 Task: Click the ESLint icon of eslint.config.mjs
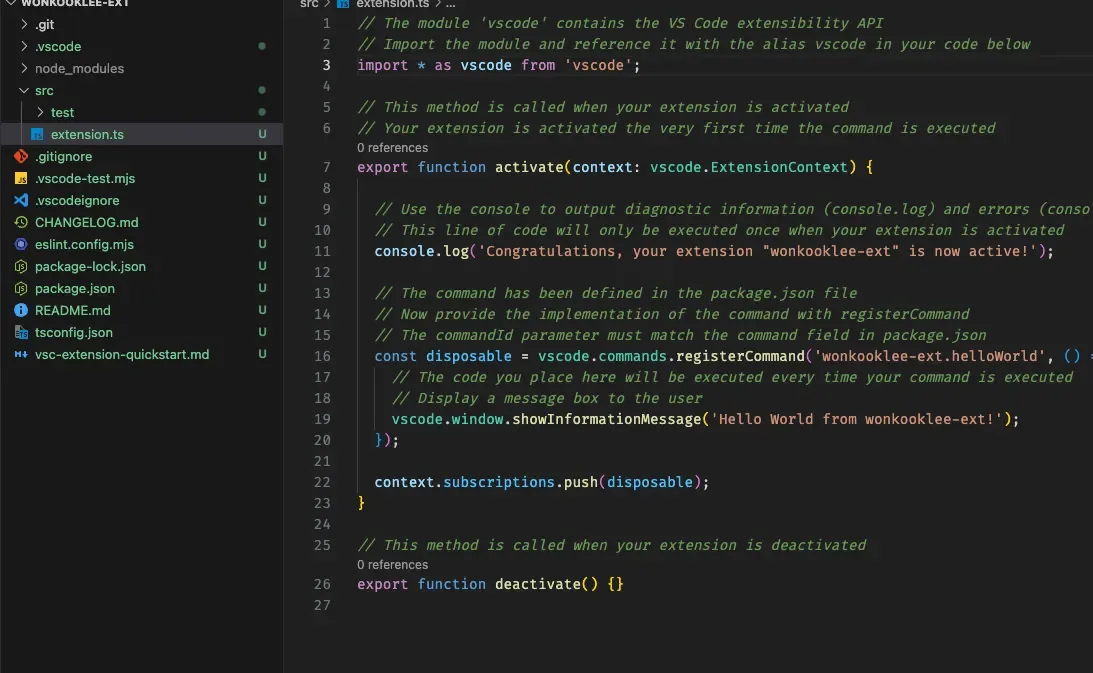(21, 244)
